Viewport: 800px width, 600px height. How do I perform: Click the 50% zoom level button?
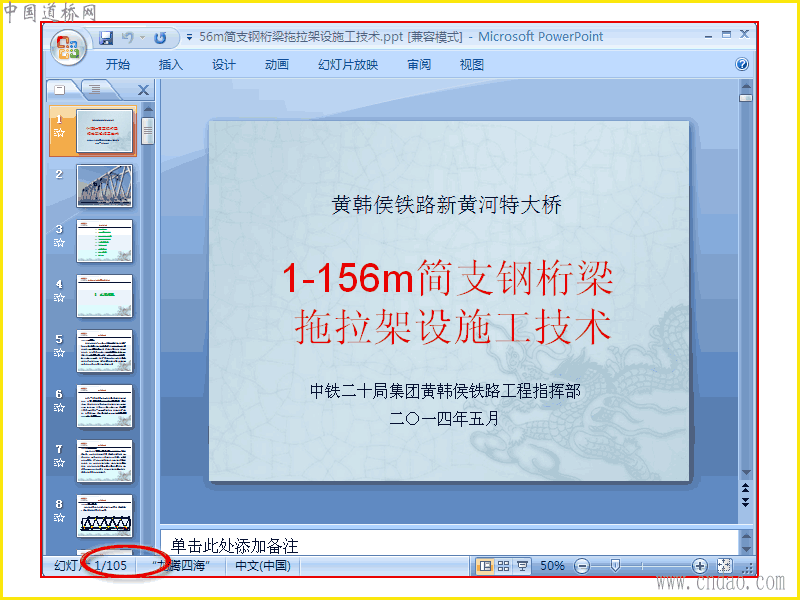(552, 565)
